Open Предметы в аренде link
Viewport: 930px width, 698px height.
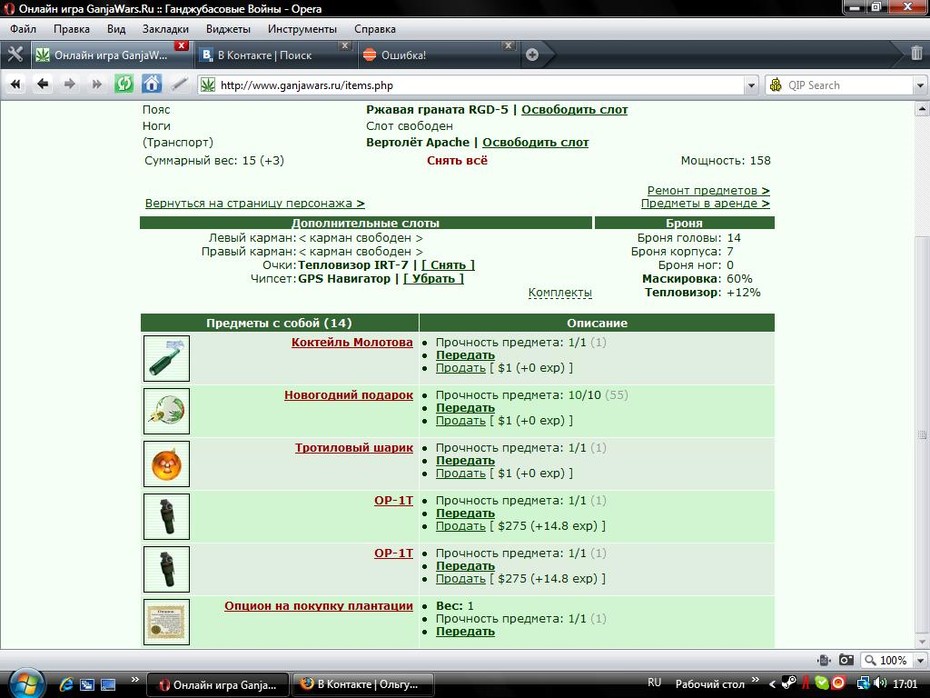click(x=705, y=203)
